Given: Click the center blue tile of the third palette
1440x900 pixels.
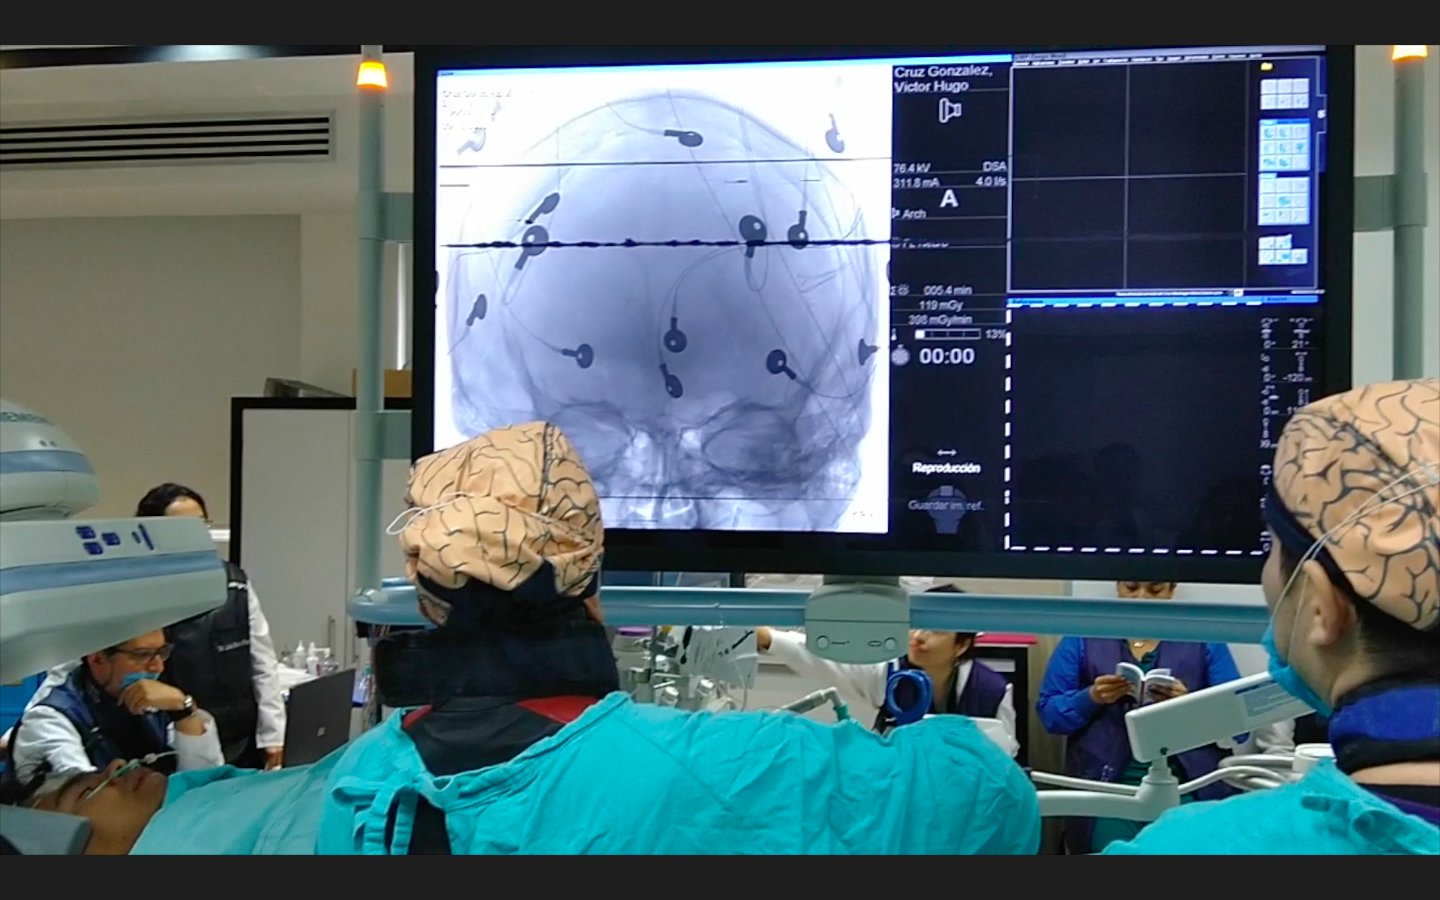Looking at the screenshot, I should [x=1284, y=201].
